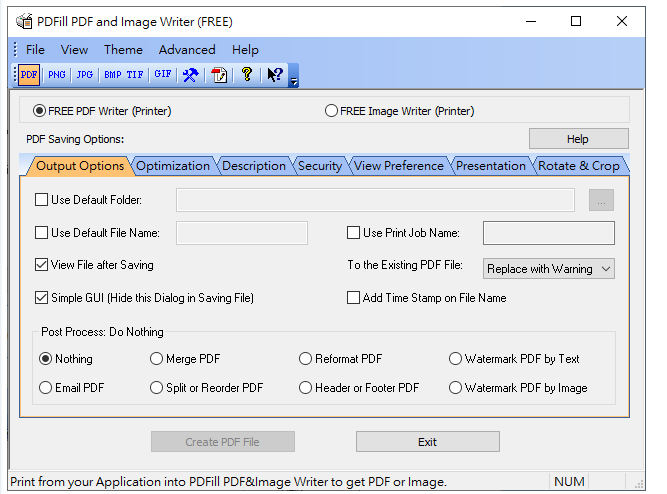Open the Replace with Warning dropdown

pyautogui.click(x=549, y=268)
